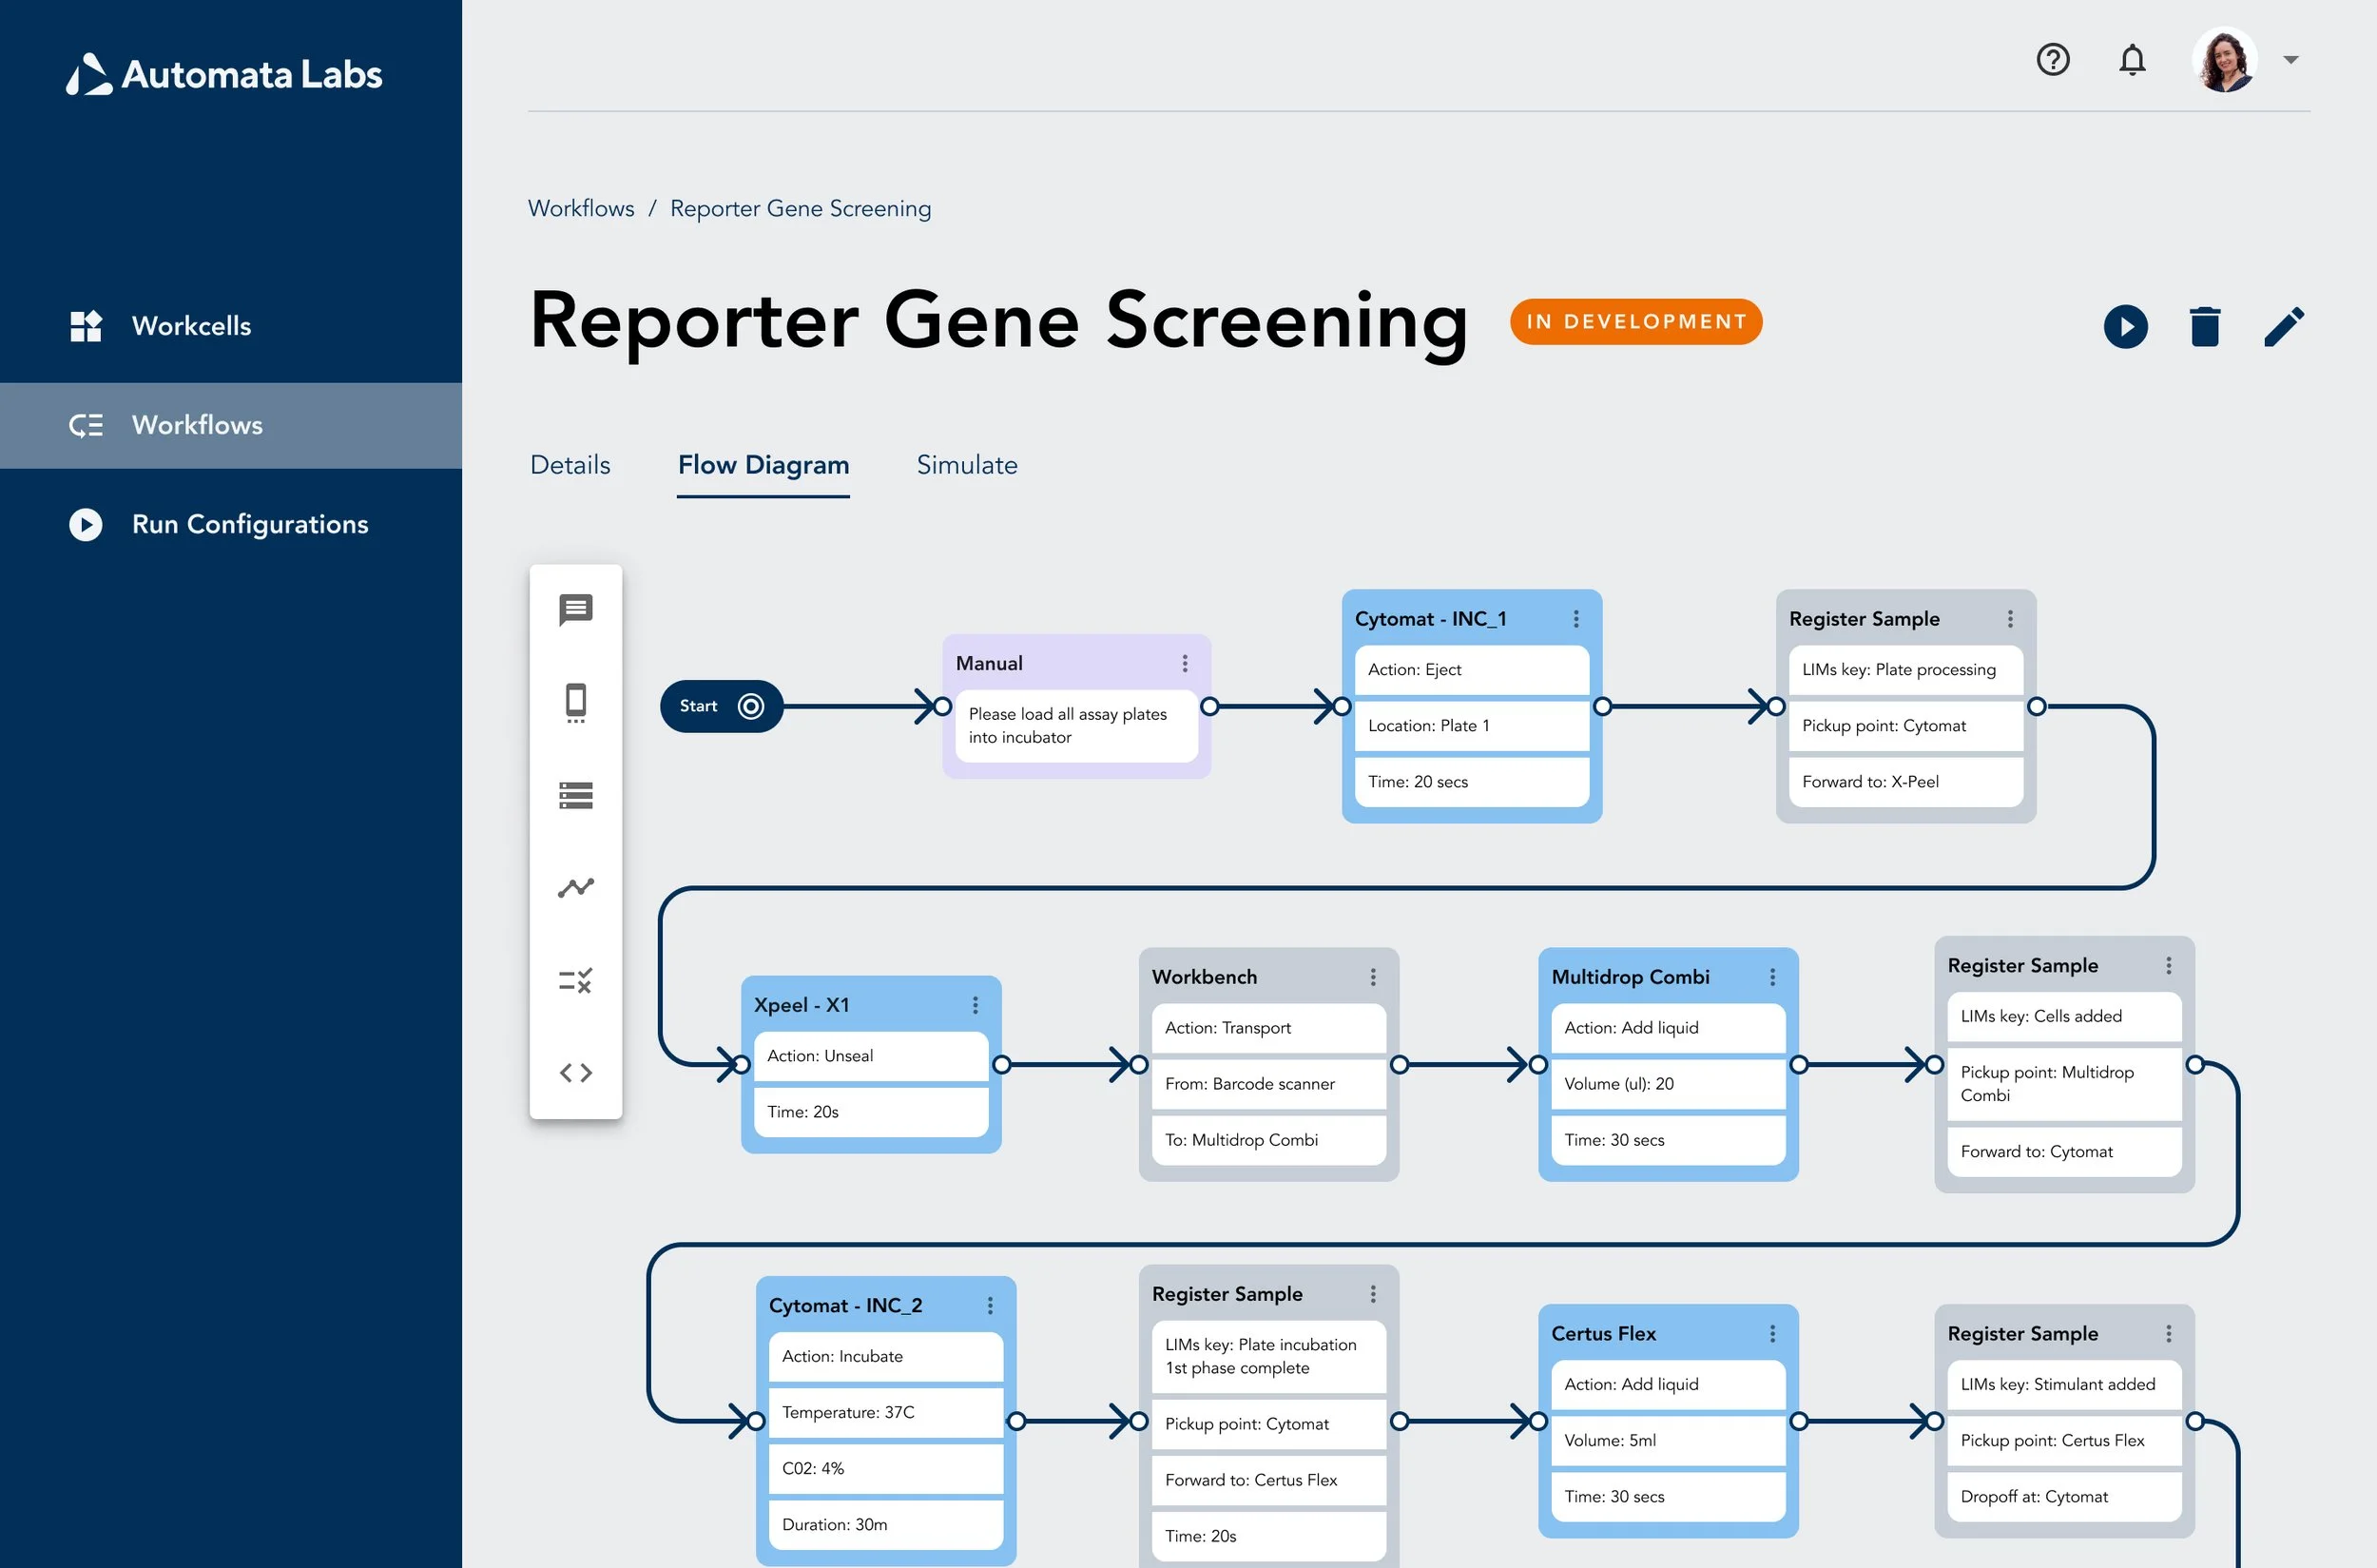Click the Start node
Viewport: 2377px width, 1568px height.
[720, 706]
